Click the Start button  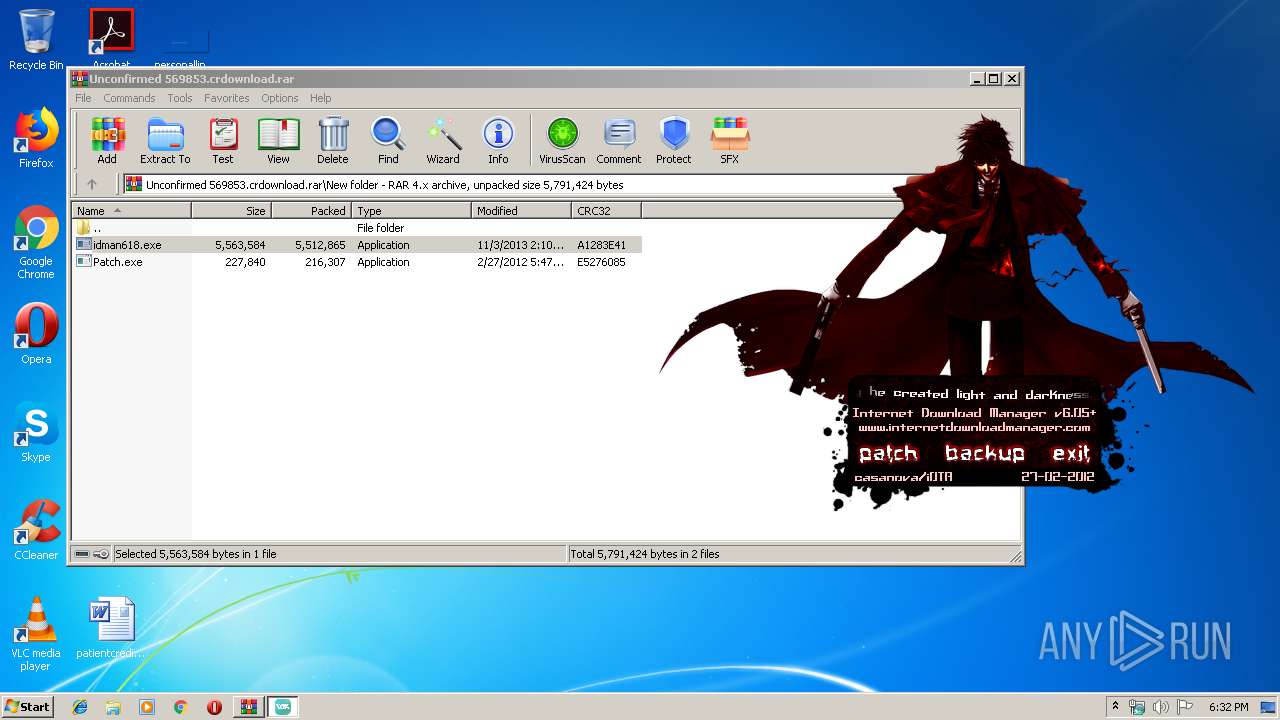point(28,706)
